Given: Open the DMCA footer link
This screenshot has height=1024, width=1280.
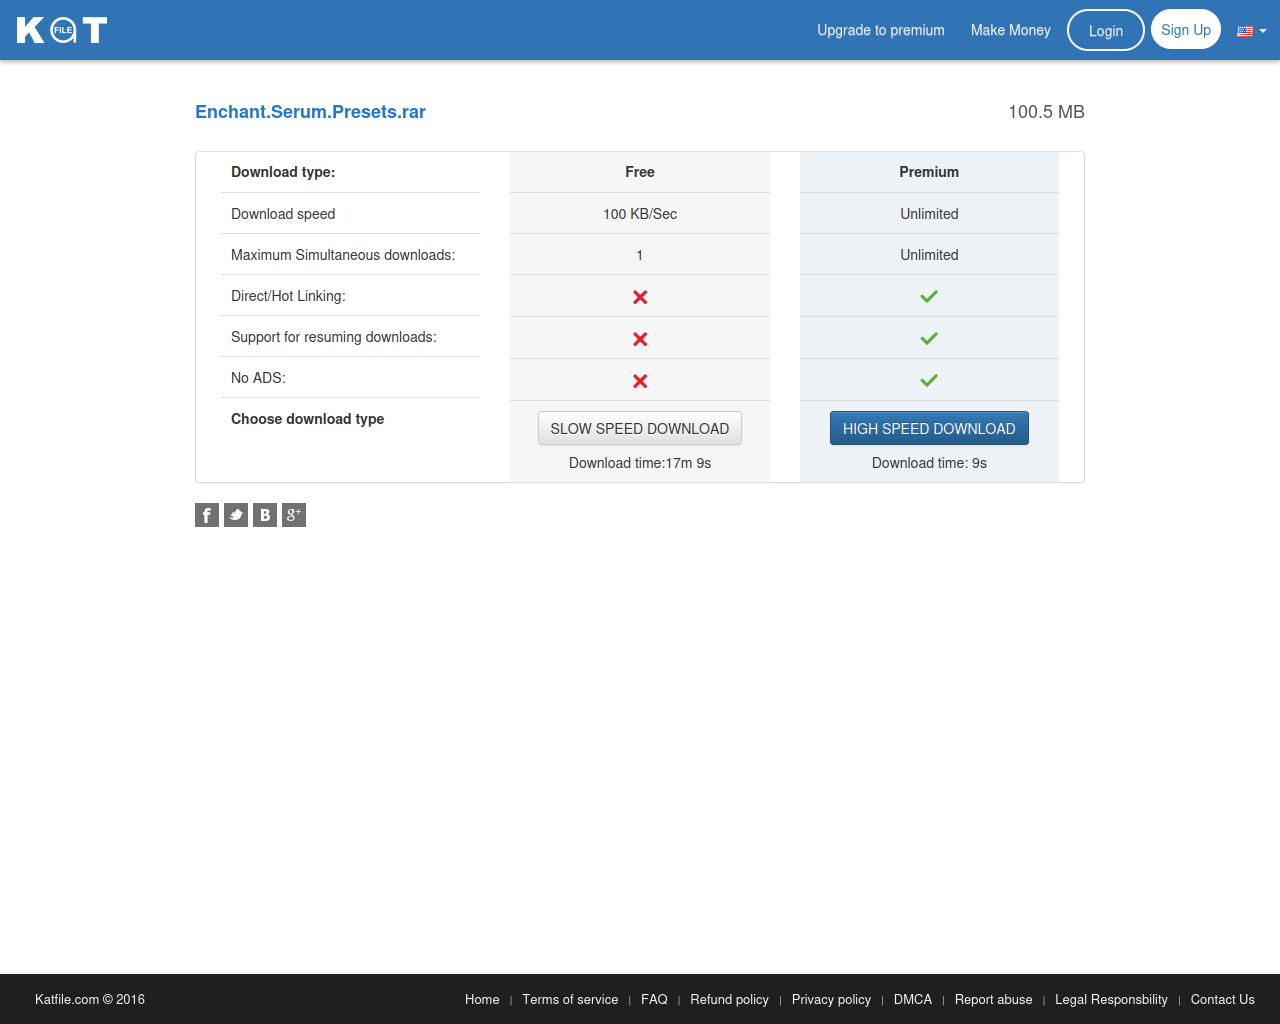Looking at the screenshot, I should pos(912,999).
